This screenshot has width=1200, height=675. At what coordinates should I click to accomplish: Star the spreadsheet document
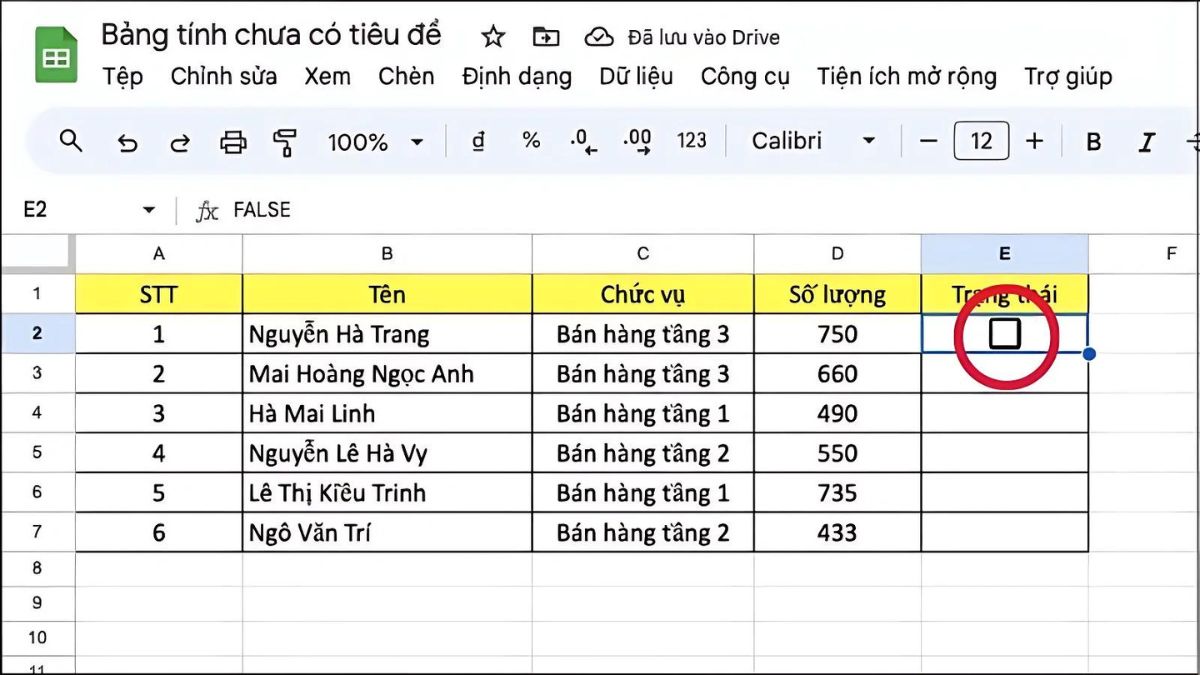pos(493,37)
